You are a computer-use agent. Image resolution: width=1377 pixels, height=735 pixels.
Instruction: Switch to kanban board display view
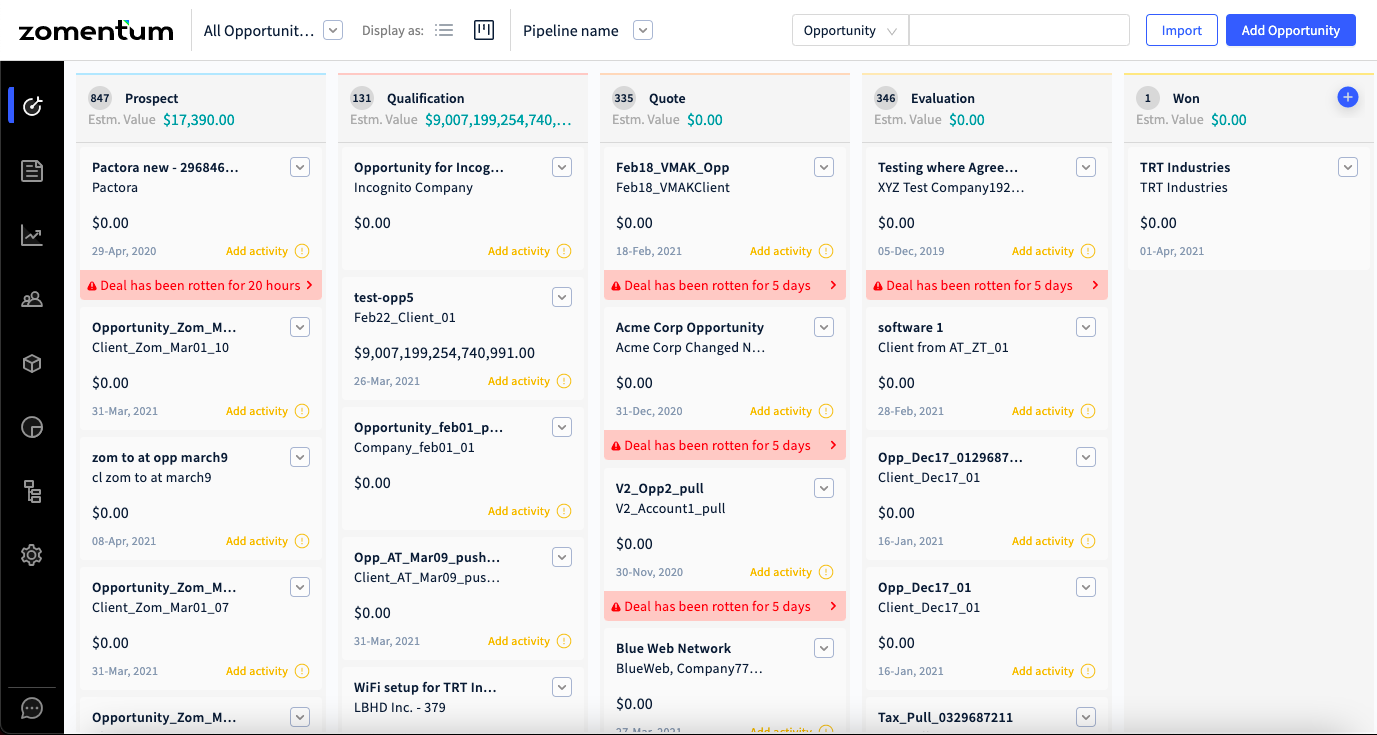(x=484, y=30)
